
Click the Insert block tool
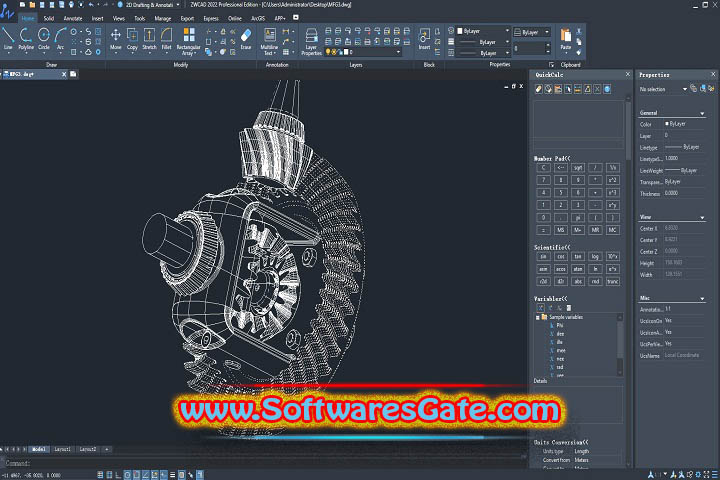pos(424,39)
